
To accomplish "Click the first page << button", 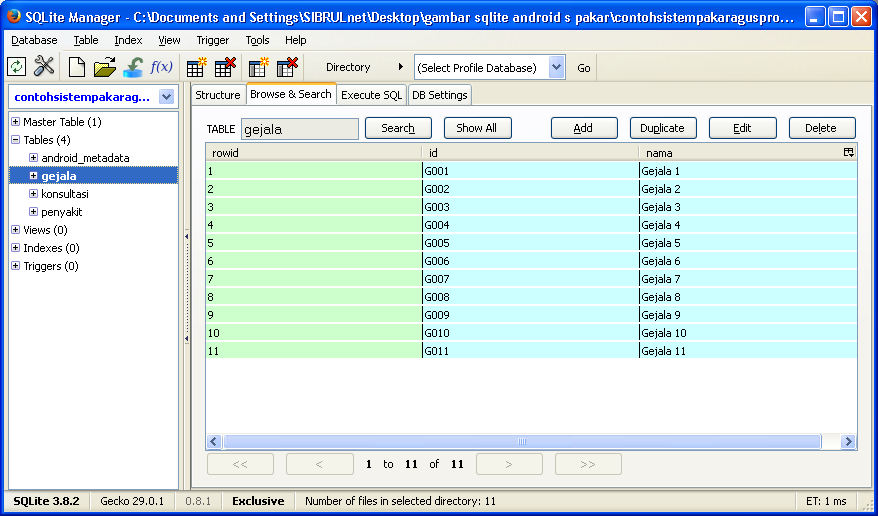I will tap(240, 464).
